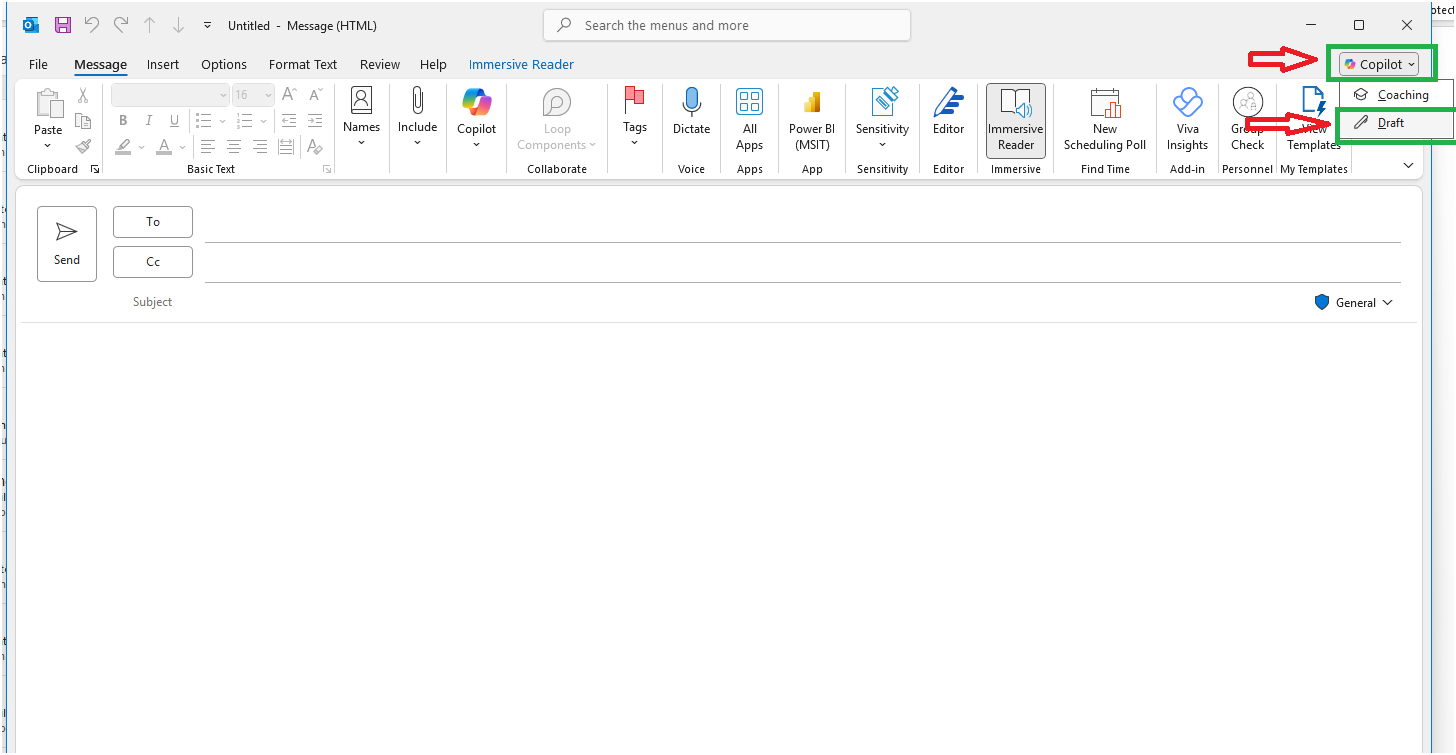1456x755 pixels.
Task: Open the Copilot dropdown in the top-right
Action: click(x=1380, y=64)
